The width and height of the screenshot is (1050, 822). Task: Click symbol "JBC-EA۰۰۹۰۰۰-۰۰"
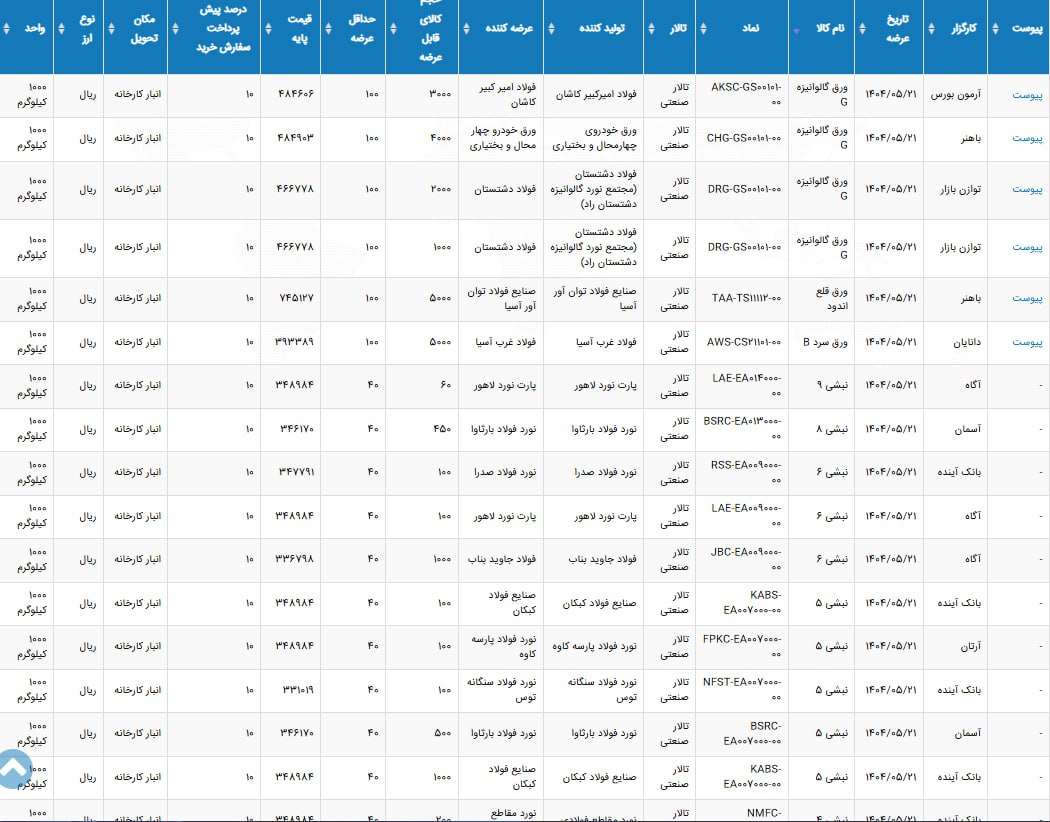pyautogui.click(x=746, y=559)
